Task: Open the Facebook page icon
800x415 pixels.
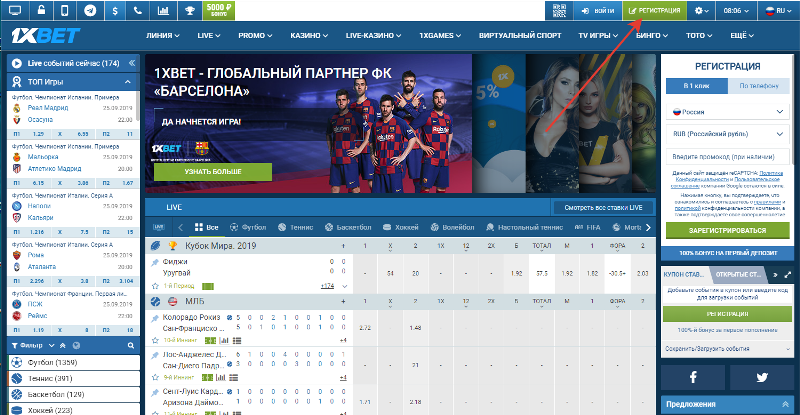Action: pos(691,377)
